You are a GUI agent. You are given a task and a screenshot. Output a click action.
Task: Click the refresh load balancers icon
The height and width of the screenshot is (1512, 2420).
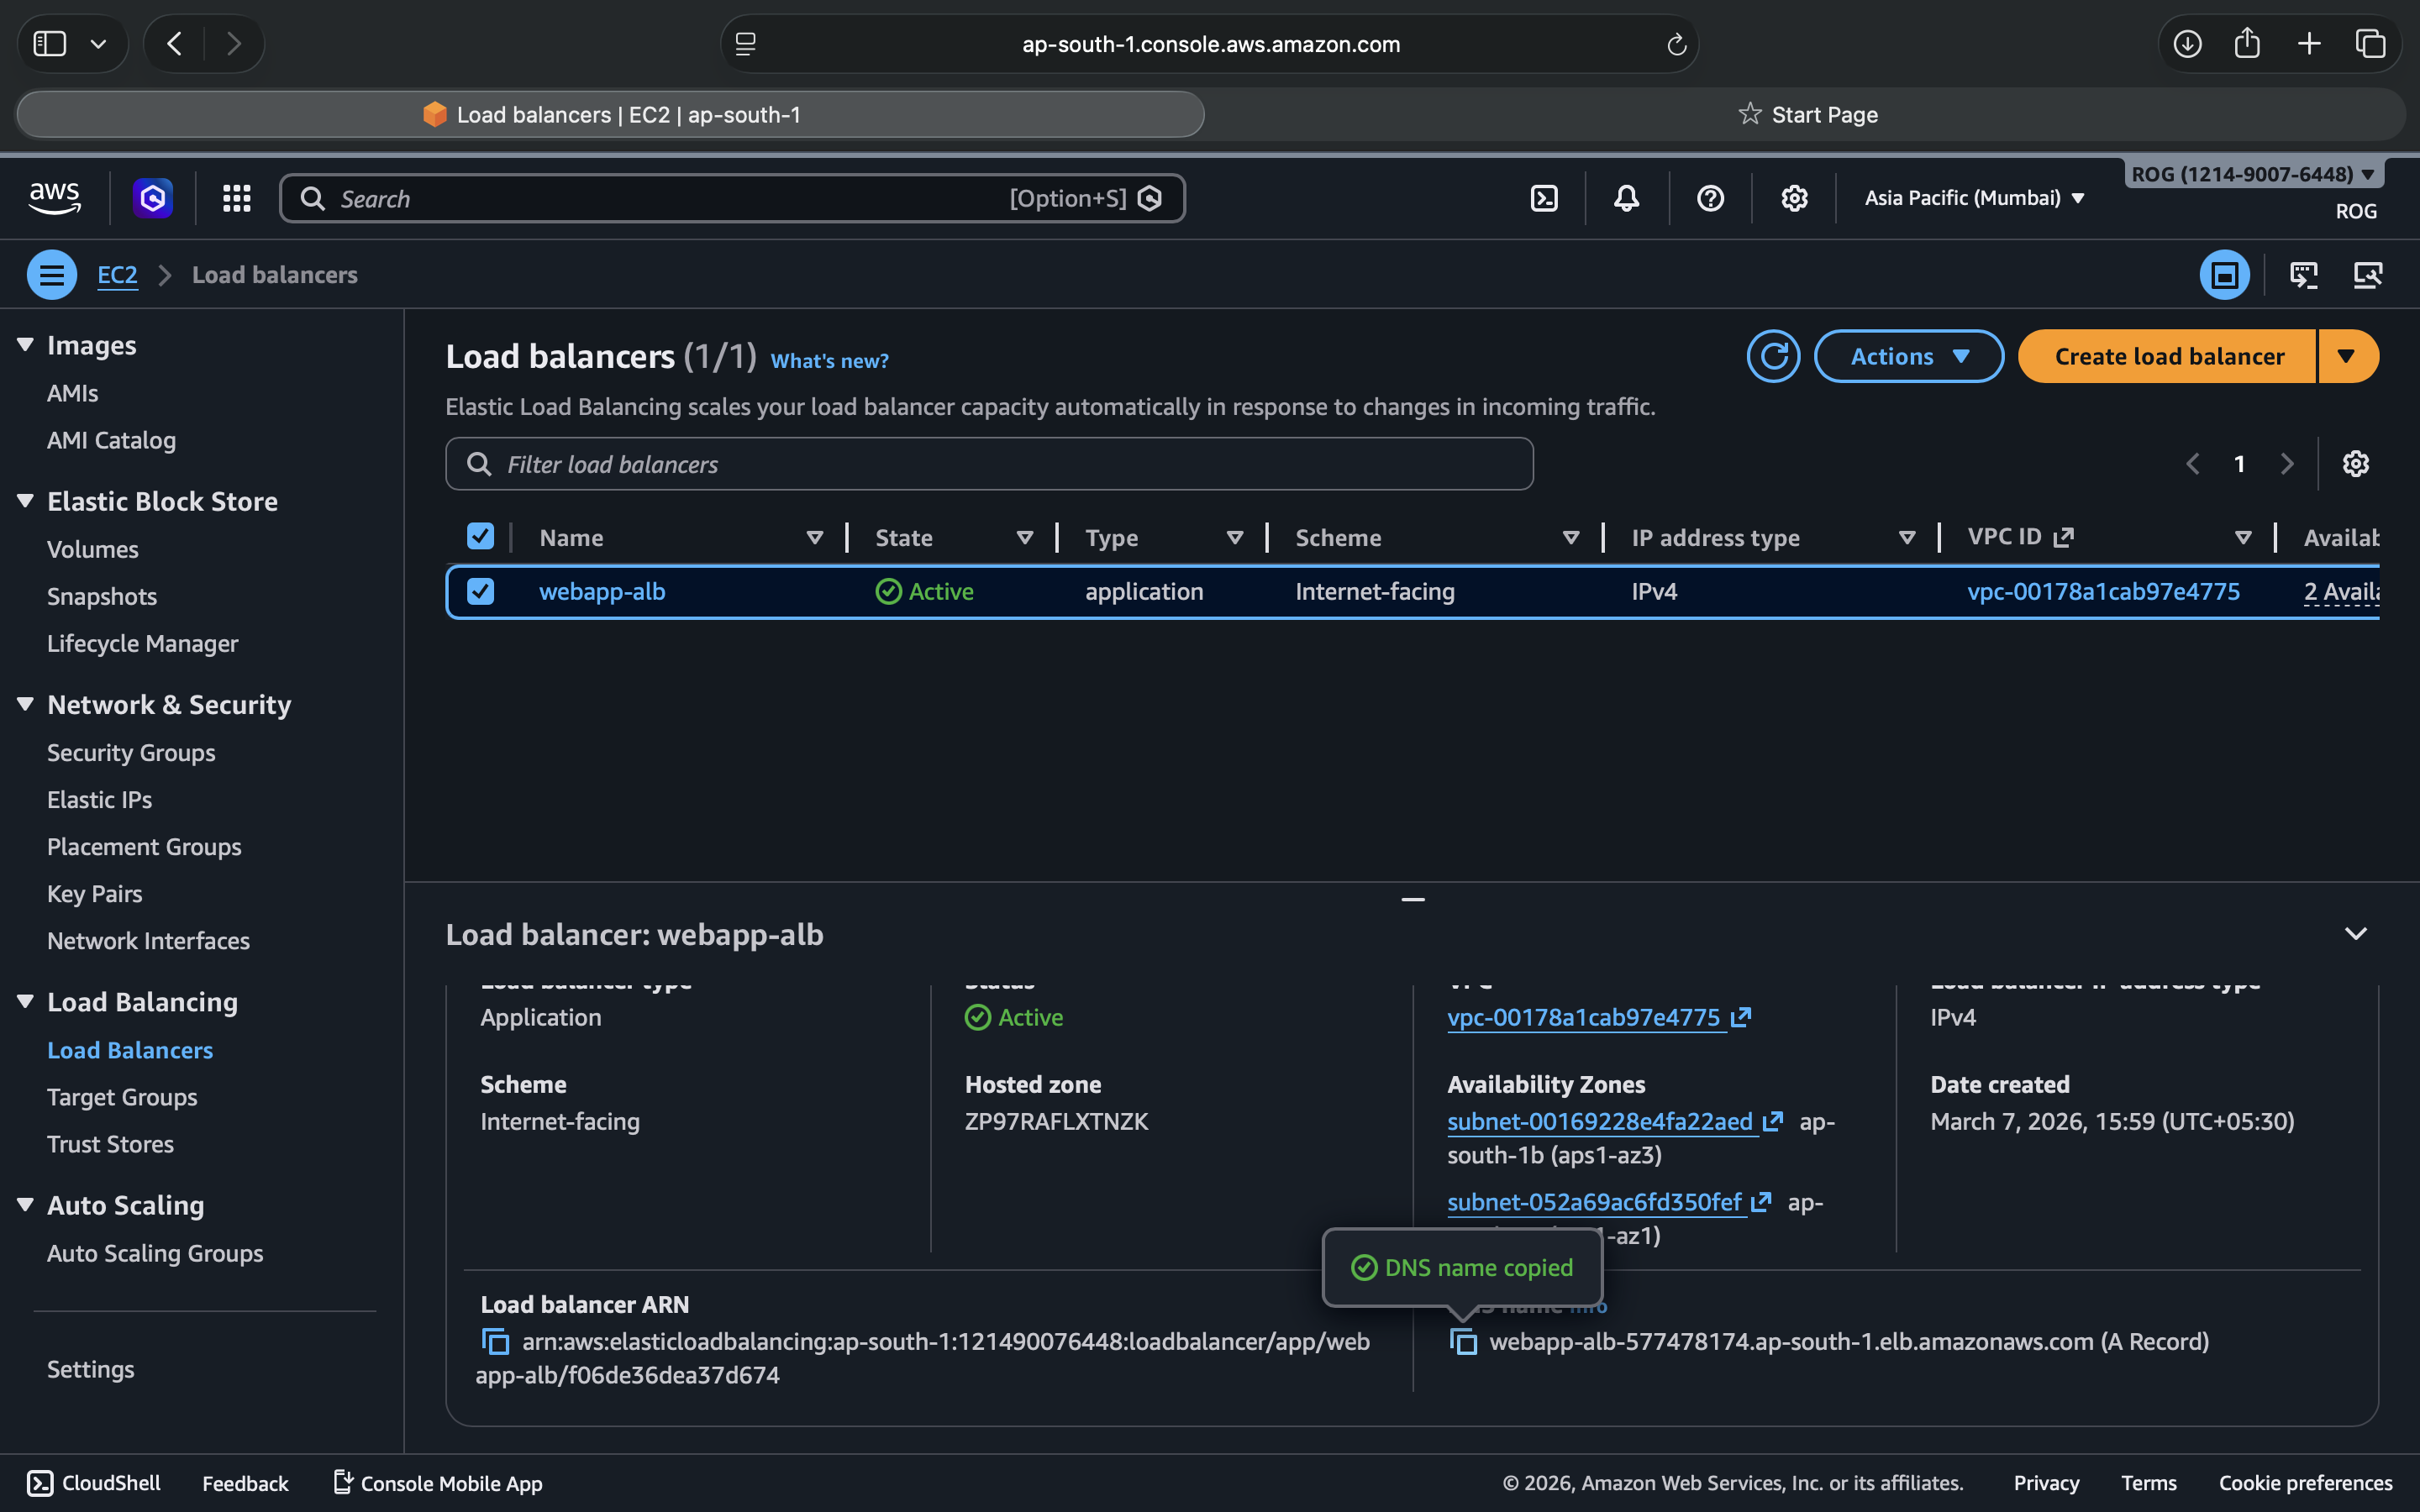tap(1773, 356)
